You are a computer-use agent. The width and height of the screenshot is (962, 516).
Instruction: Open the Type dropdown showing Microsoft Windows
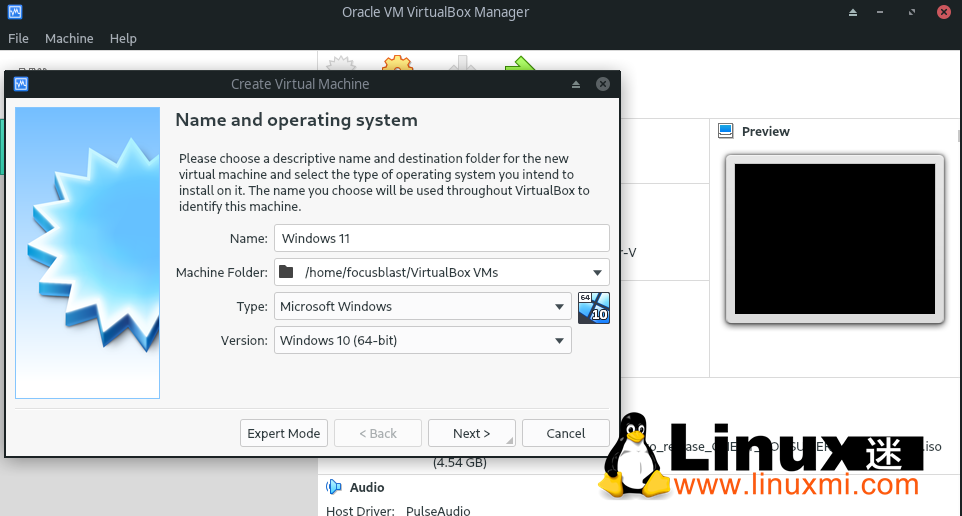423,306
